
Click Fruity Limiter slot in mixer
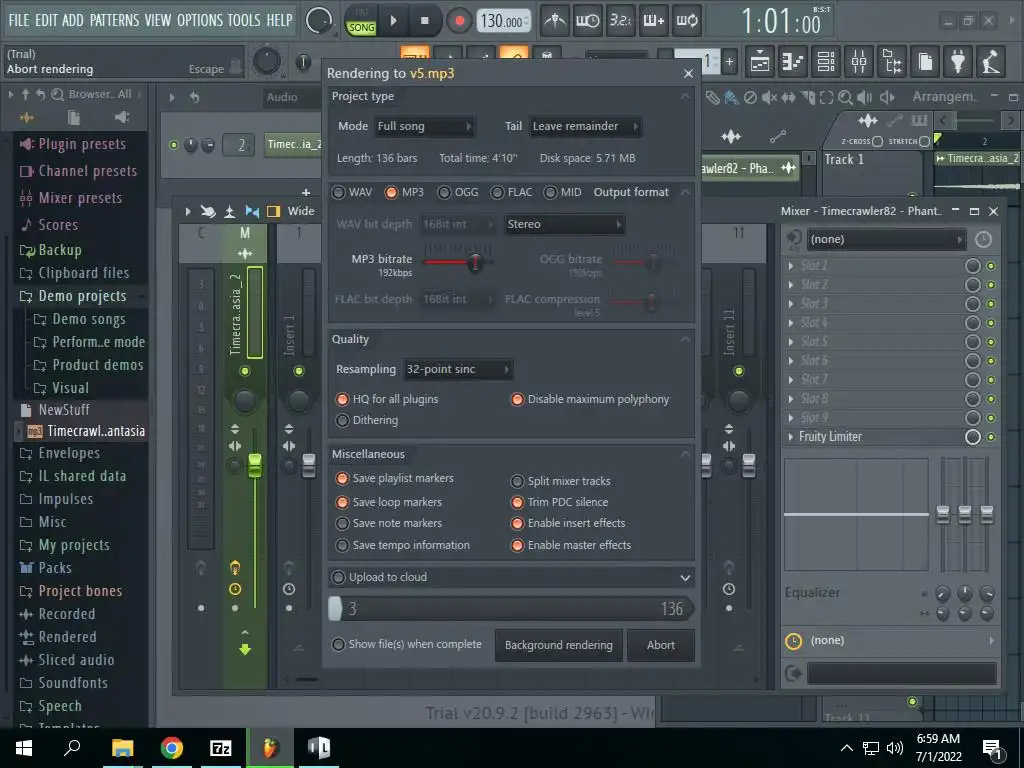[831, 437]
